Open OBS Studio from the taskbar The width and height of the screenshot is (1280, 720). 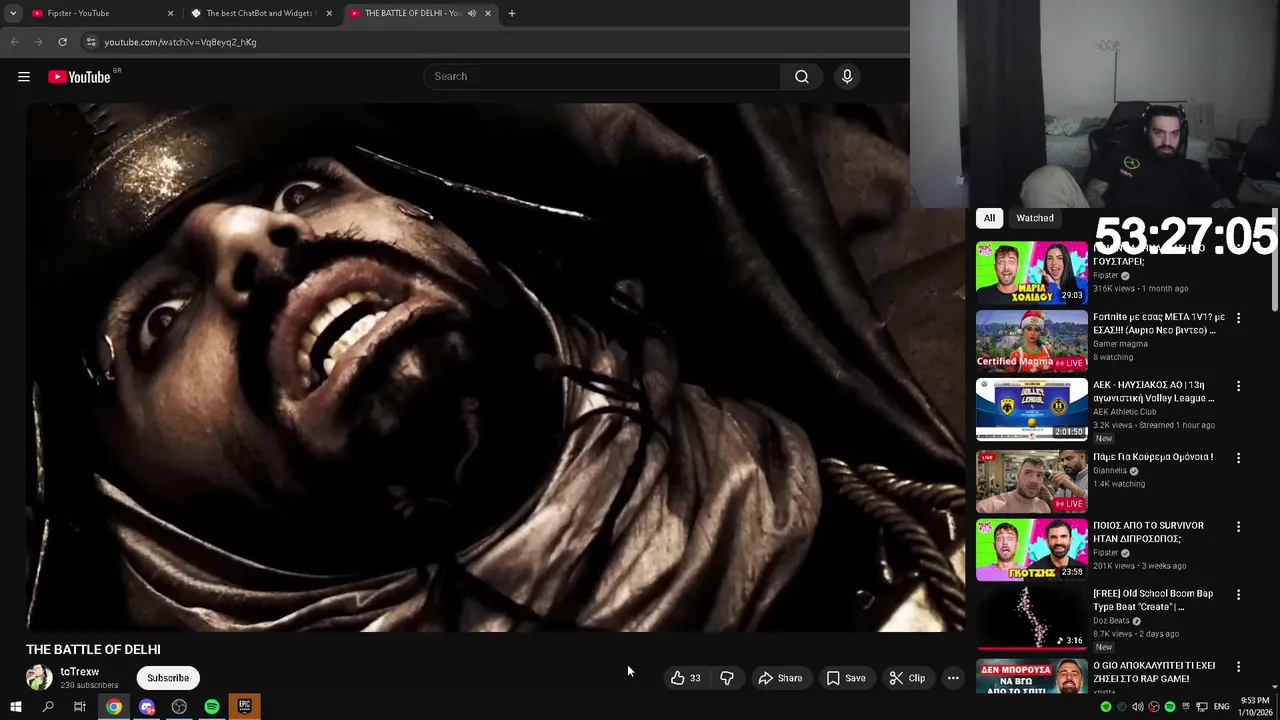pos(179,707)
